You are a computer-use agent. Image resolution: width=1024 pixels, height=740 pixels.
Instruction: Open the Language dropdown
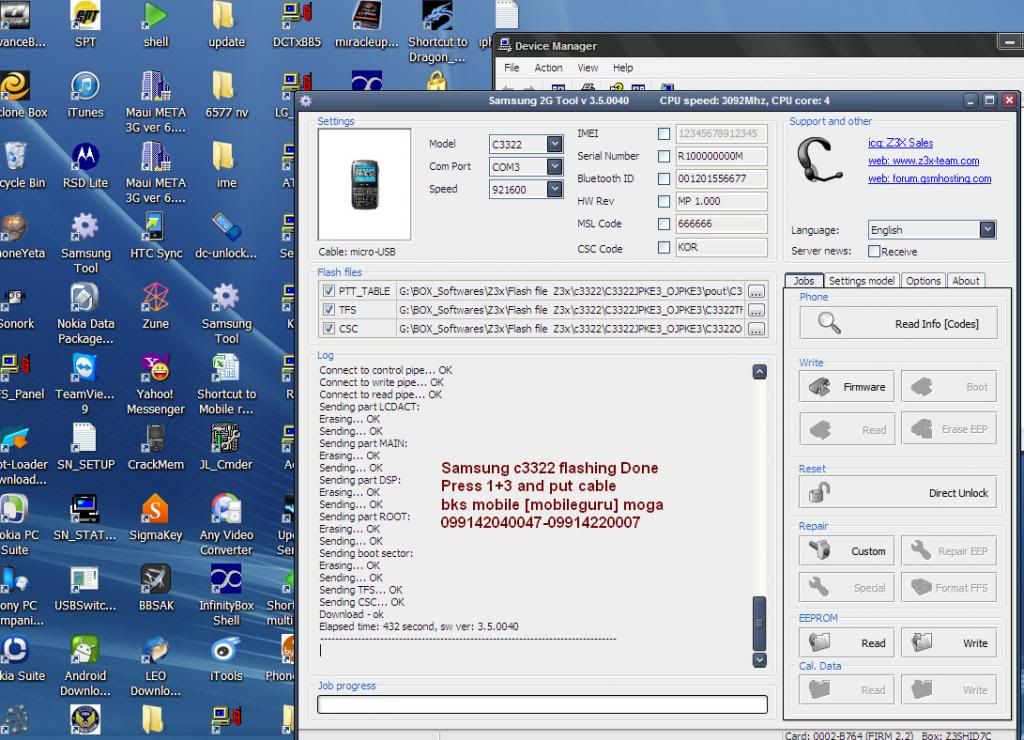(x=987, y=229)
